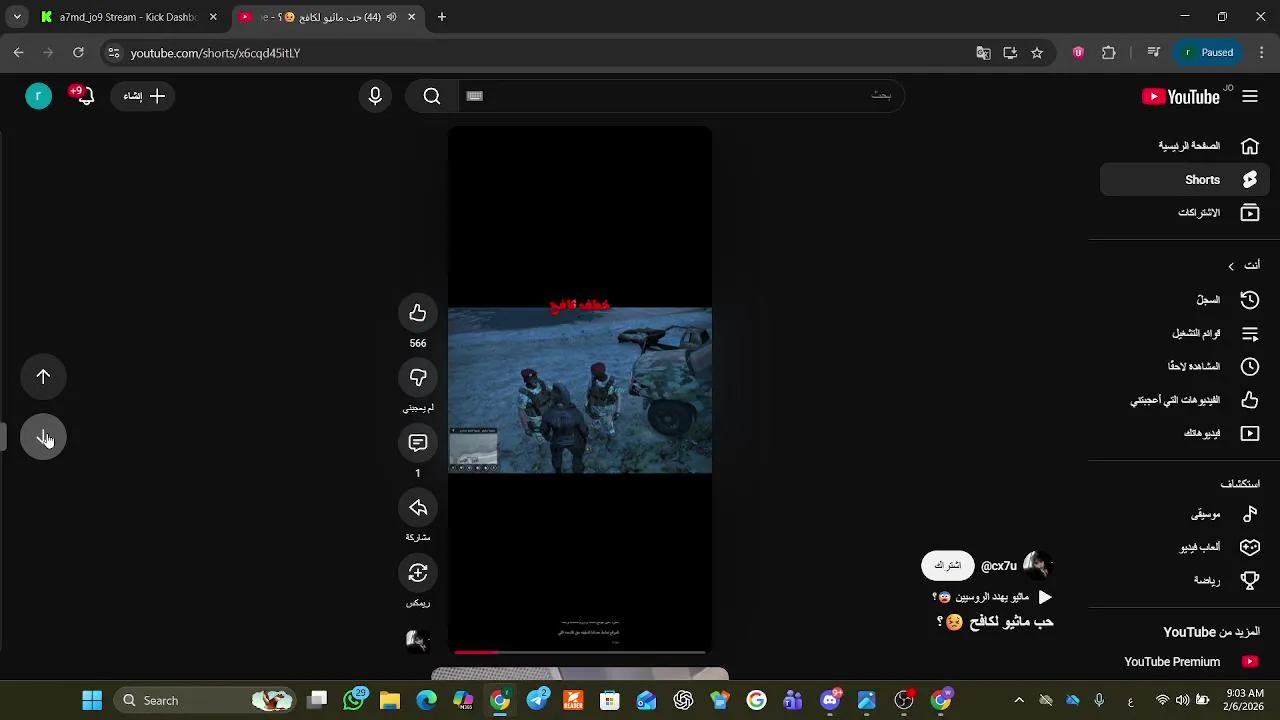The height and width of the screenshot is (720, 1280).
Task: Open قوائم التشغيل (Playlists) in the sidebar
Action: [x=1185, y=333]
